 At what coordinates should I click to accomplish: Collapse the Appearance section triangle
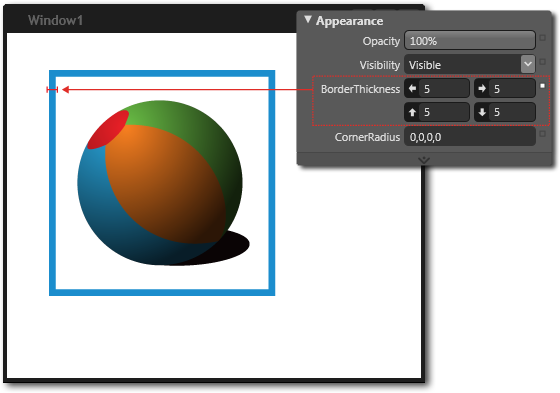pos(308,20)
